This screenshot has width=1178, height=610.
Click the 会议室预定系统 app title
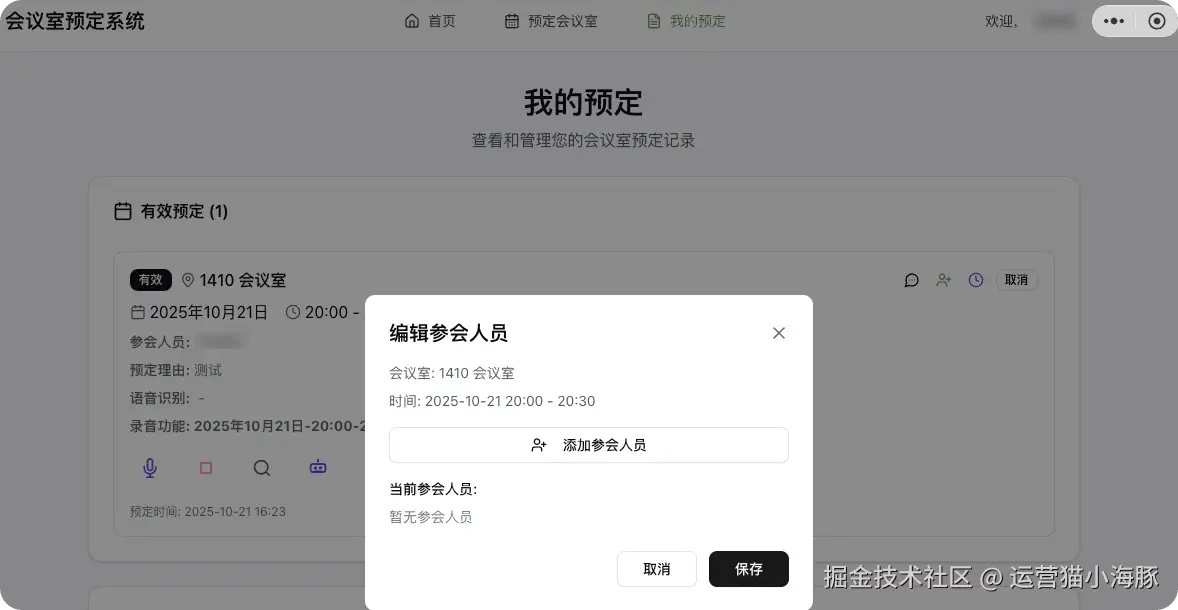[x=75, y=21]
